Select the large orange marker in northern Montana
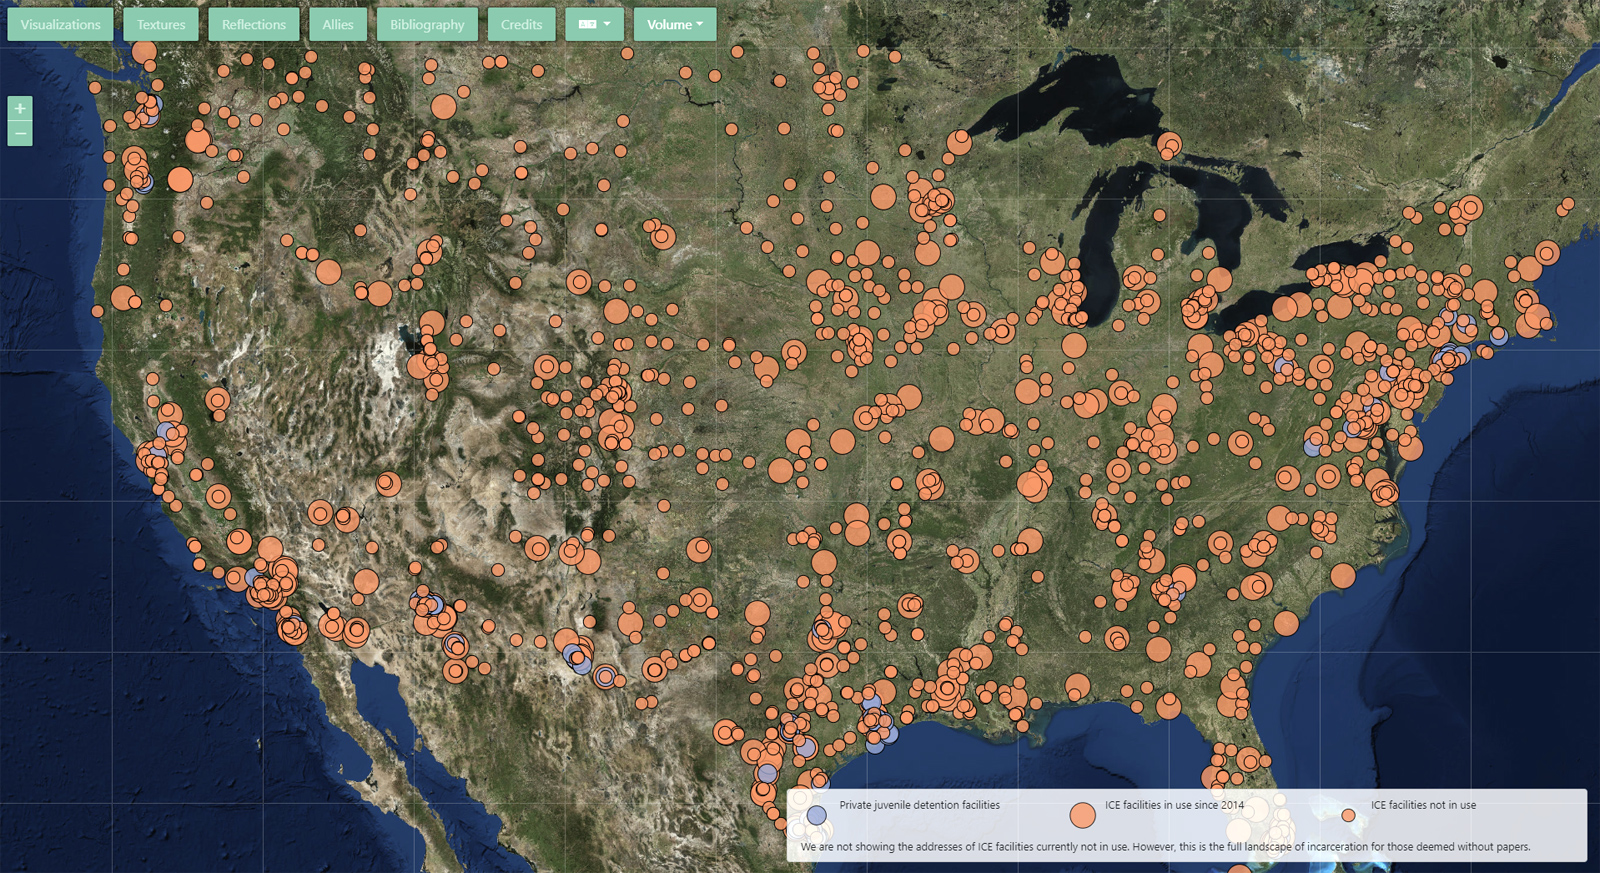Screen dimensions: 1600x873 pyautogui.click(x=443, y=107)
